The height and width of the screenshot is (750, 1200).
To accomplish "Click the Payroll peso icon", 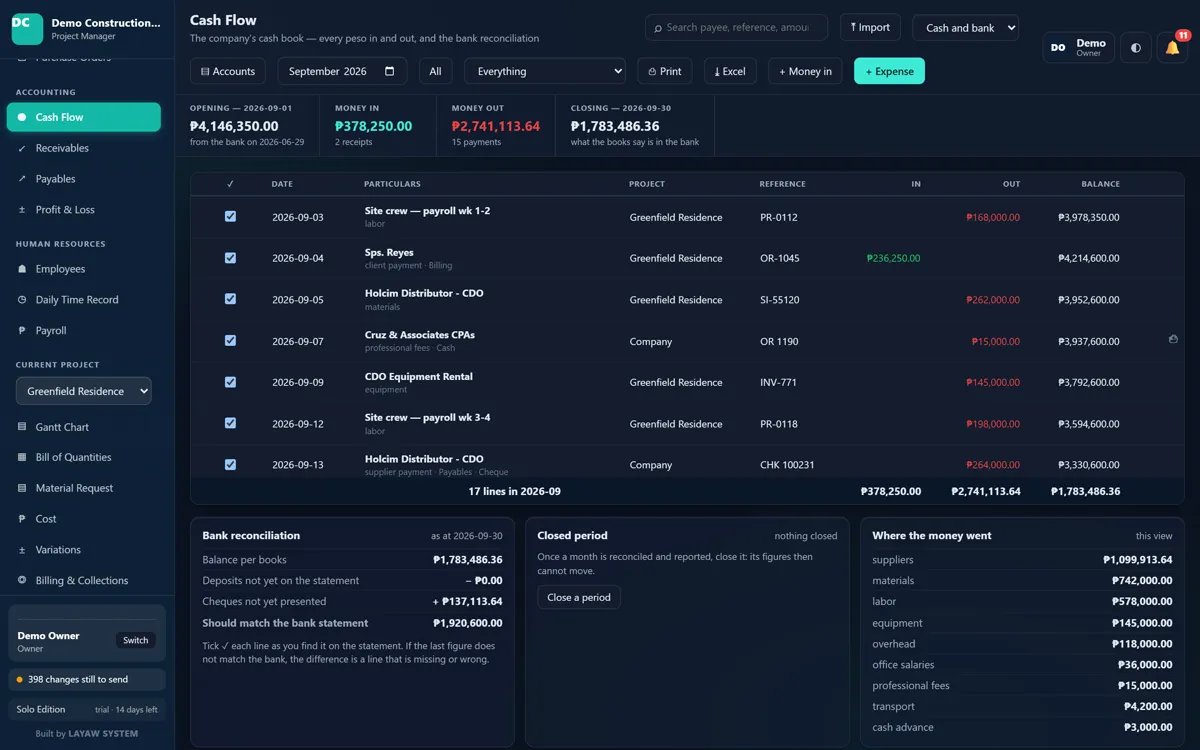I will pos(22,331).
